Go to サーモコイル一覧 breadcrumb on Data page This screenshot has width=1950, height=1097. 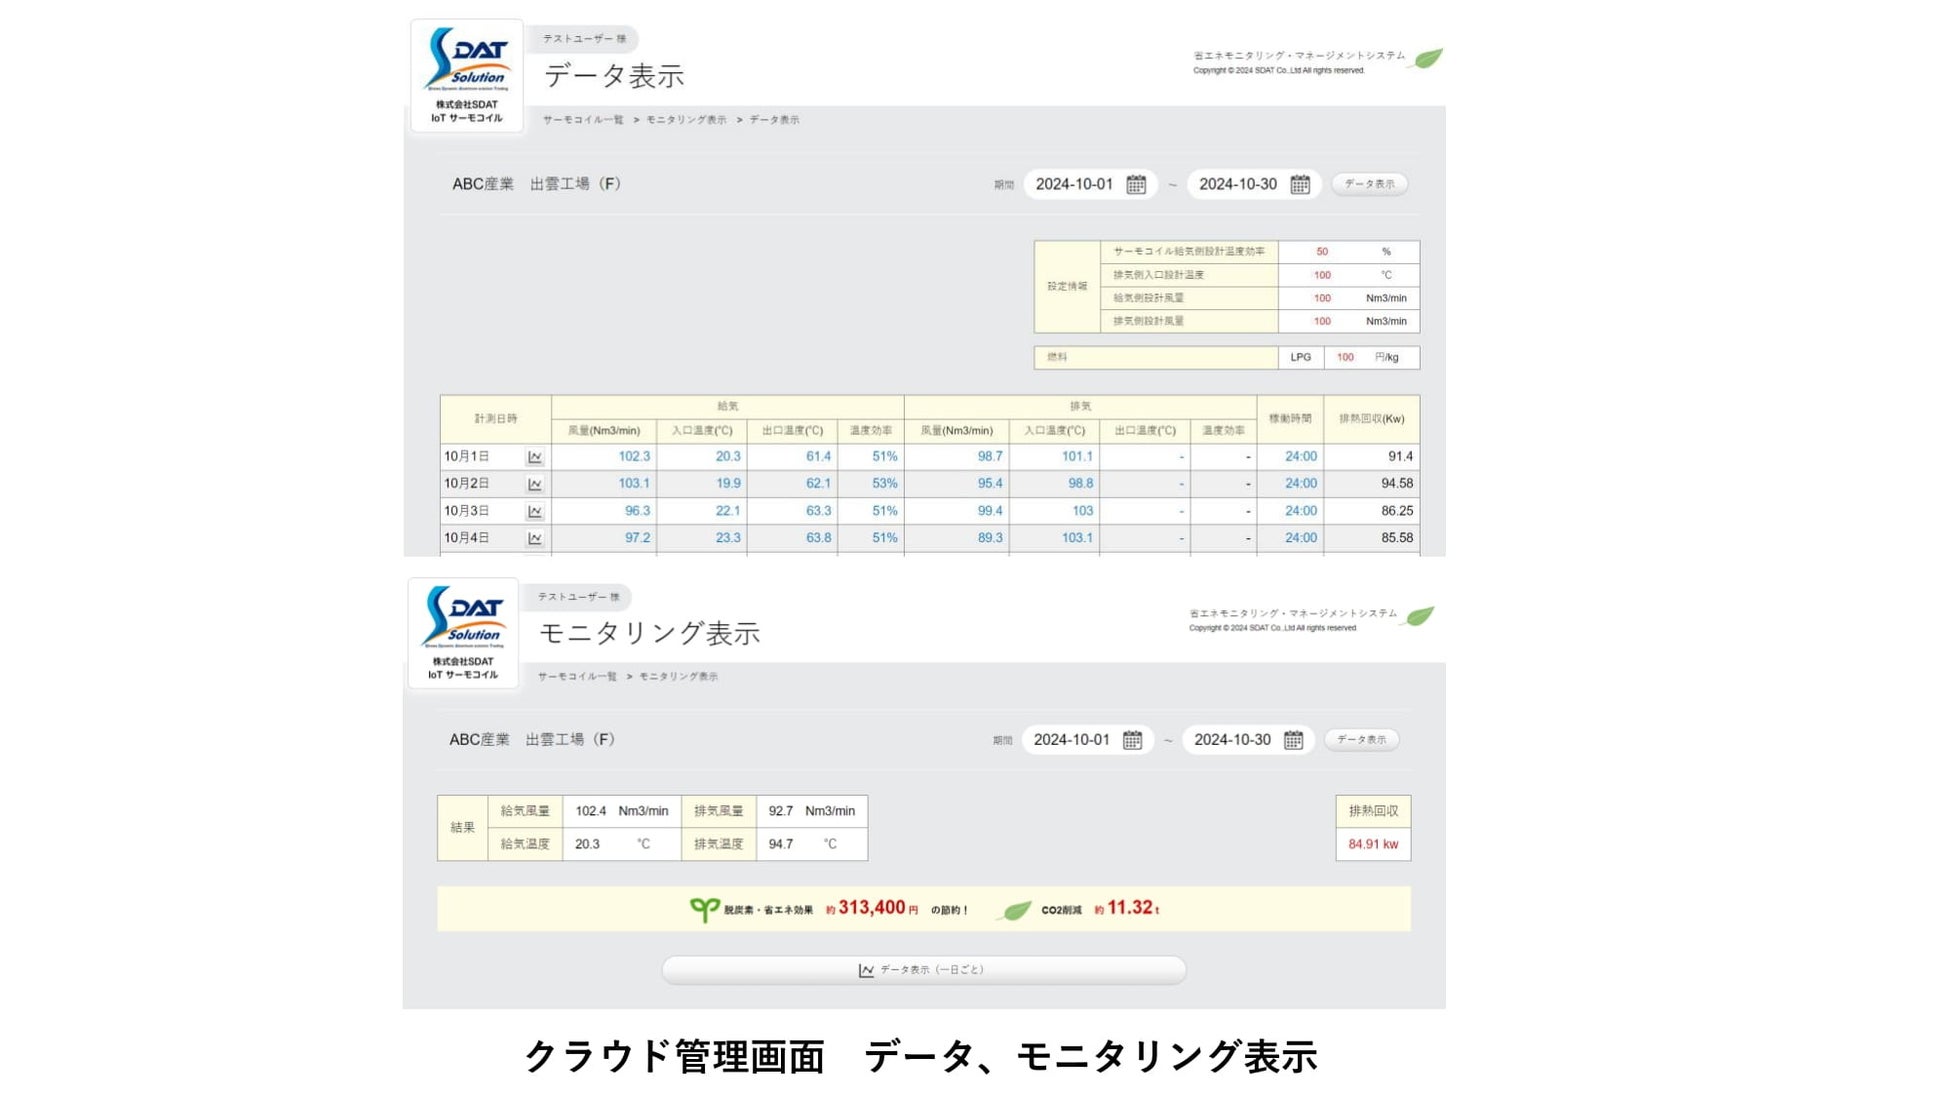point(582,120)
